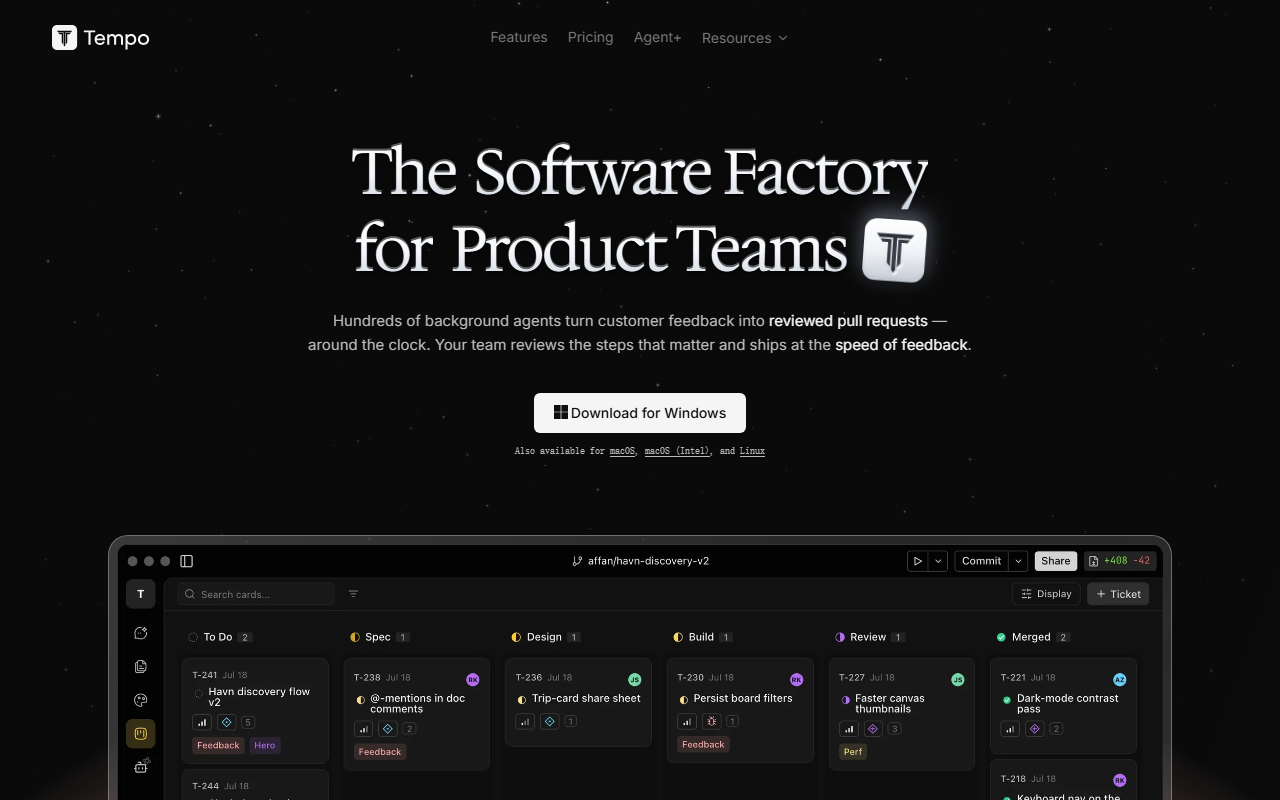Follow the macOS (Intel) download link
This screenshot has height=800, width=1280.
[677, 451]
